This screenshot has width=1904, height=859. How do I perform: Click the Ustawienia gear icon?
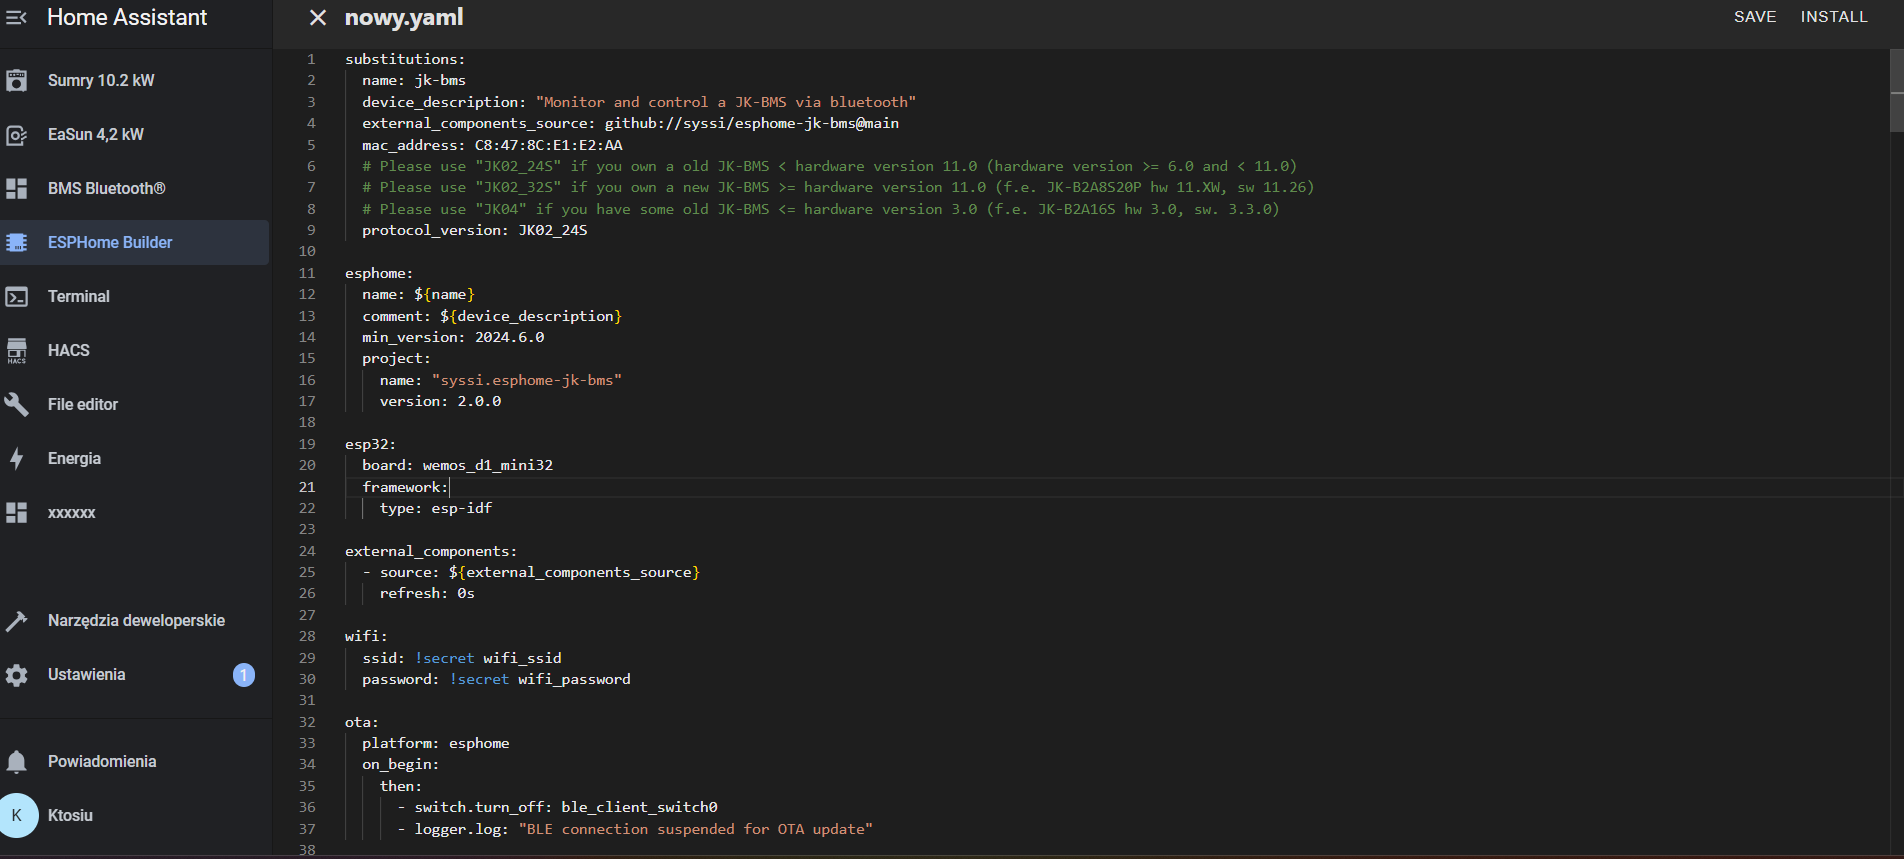pos(16,675)
